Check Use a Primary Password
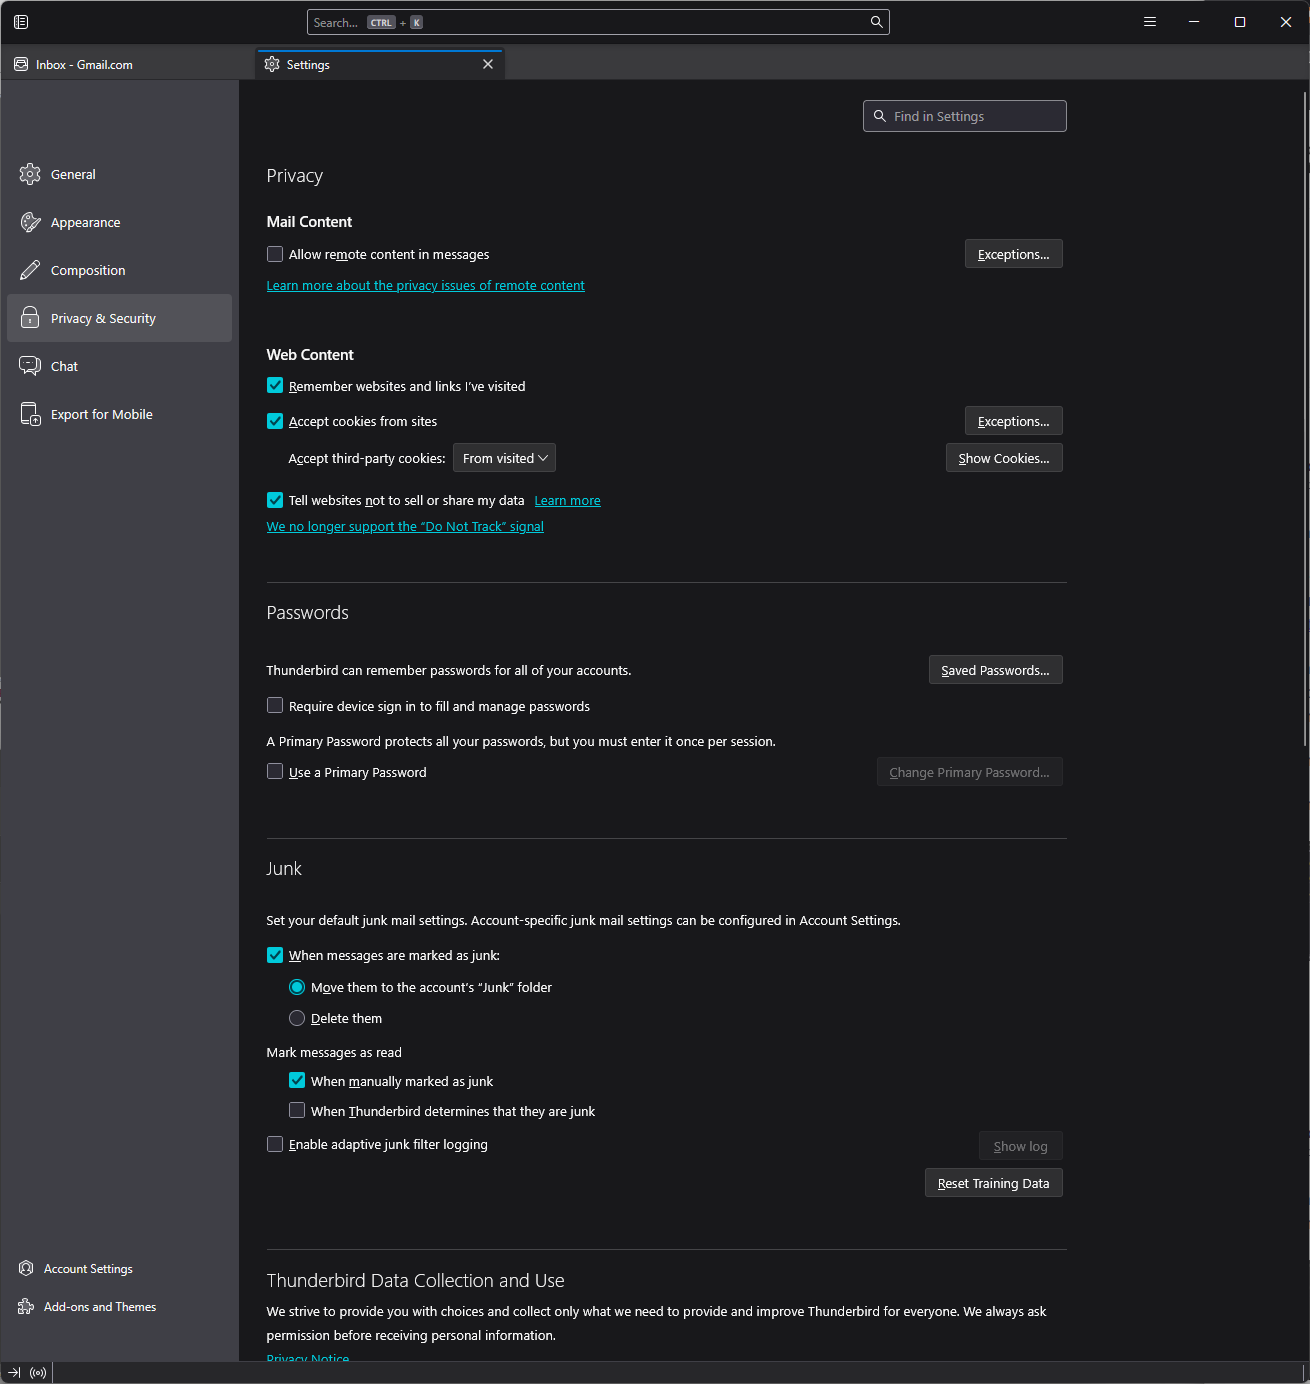Viewport: 1310px width, 1384px height. [275, 772]
